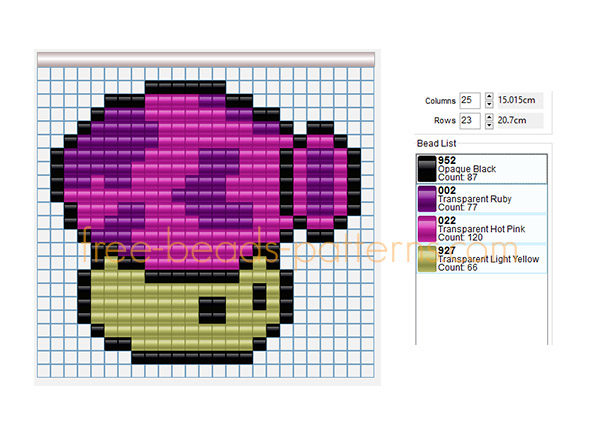Increase Rows with the up arrow
The height and width of the screenshot is (440, 600).
(489, 116)
